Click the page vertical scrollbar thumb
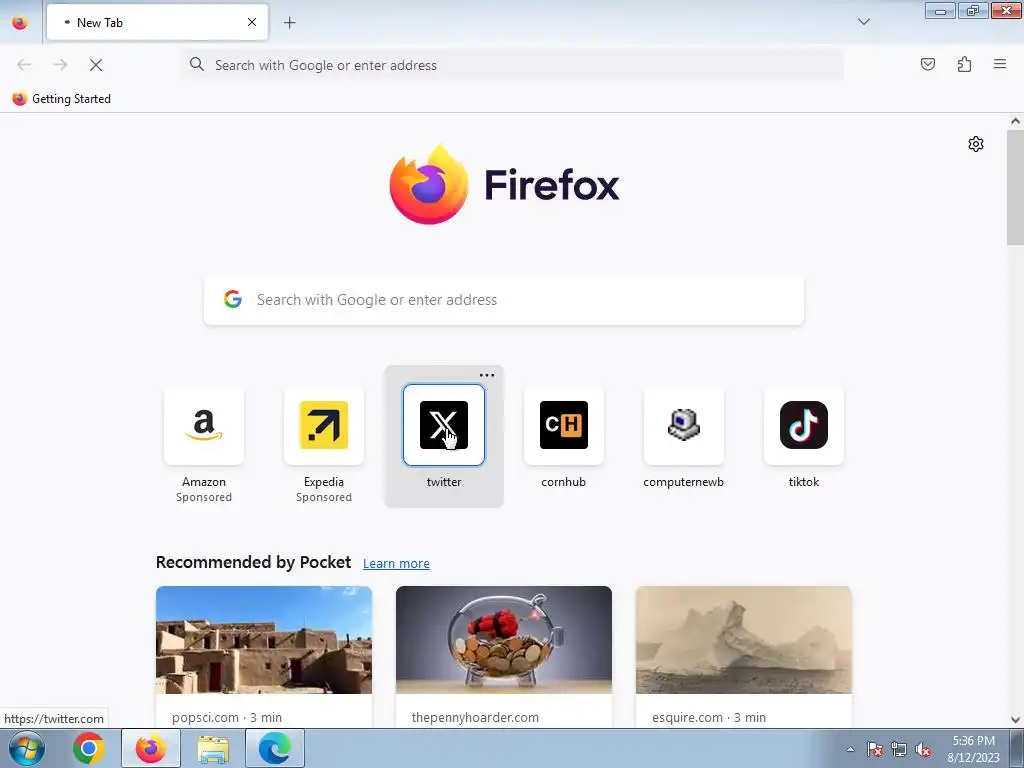The image size is (1024, 768). [x=1015, y=187]
